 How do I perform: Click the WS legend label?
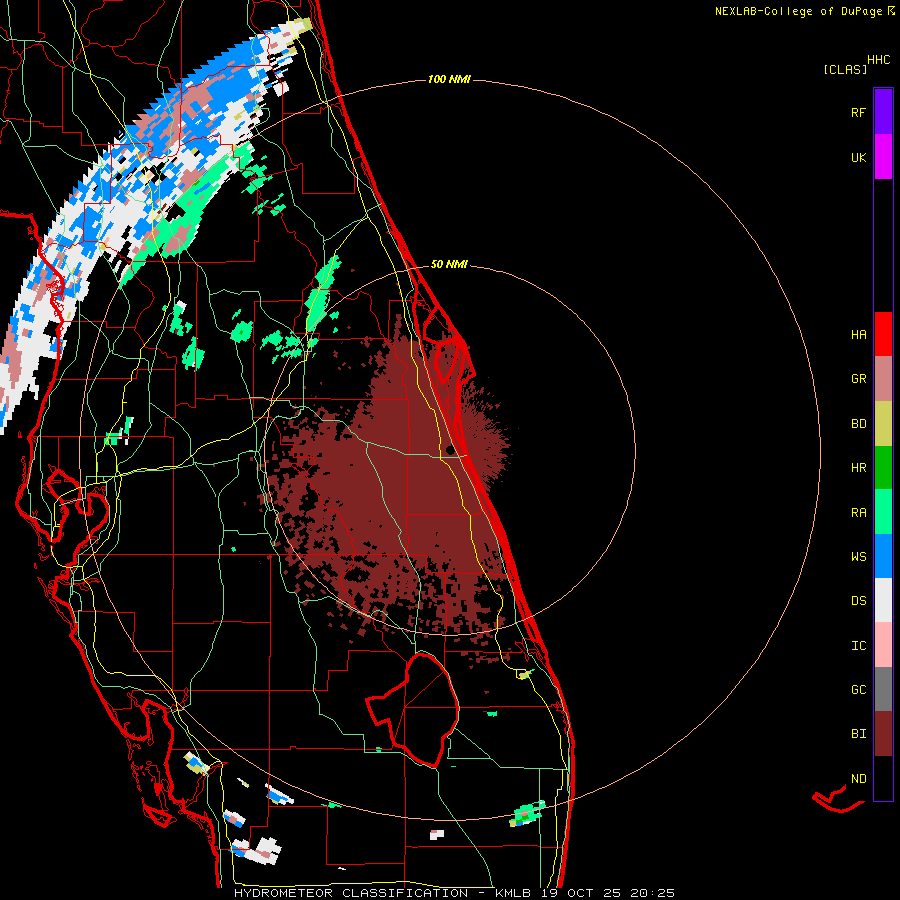[858, 557]
